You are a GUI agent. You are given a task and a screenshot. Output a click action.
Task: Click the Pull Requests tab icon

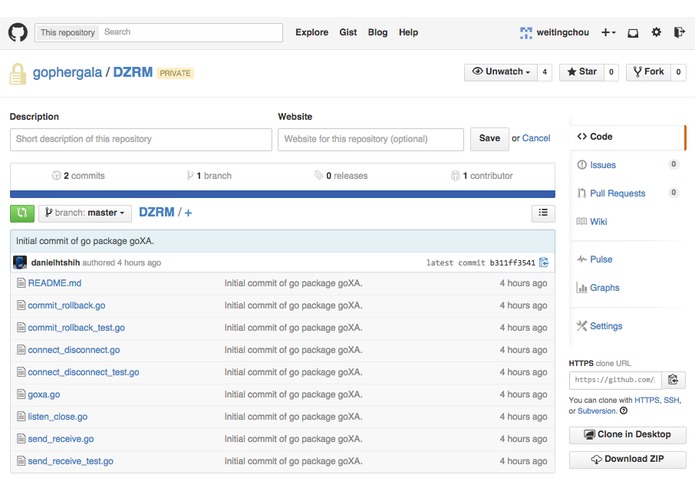click(x=582, y=193)
